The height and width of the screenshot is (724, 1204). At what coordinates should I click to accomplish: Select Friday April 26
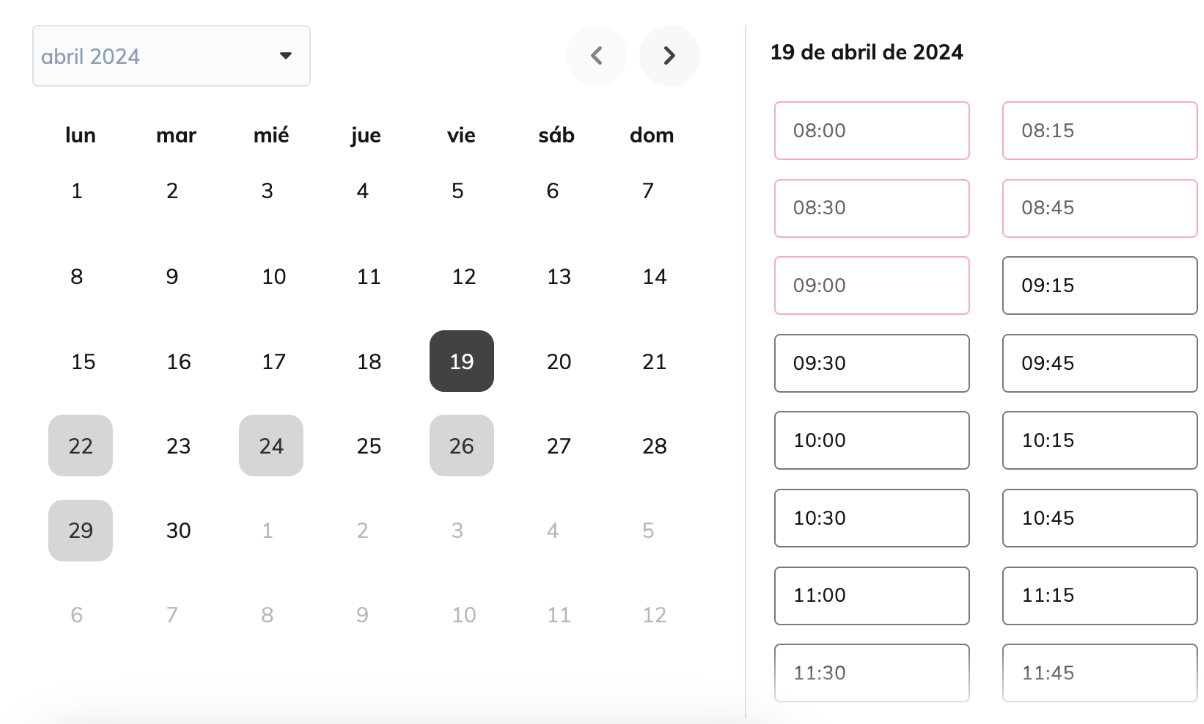[x=461, y=446]
